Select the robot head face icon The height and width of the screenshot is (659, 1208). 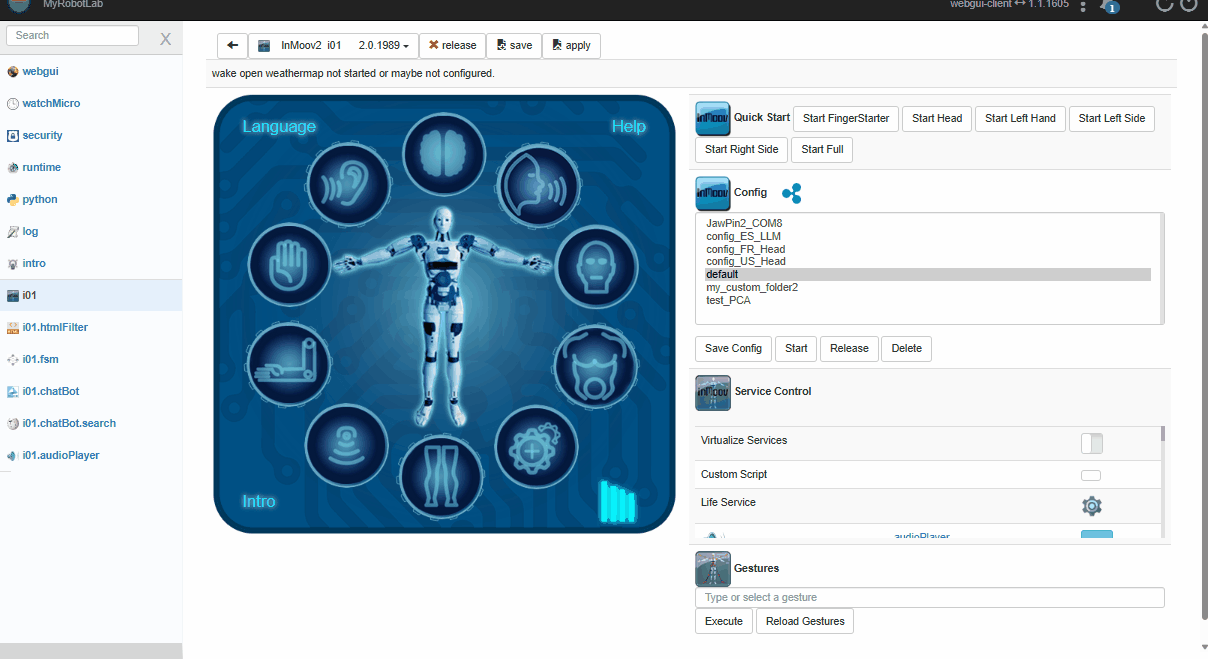pos(596,268)
